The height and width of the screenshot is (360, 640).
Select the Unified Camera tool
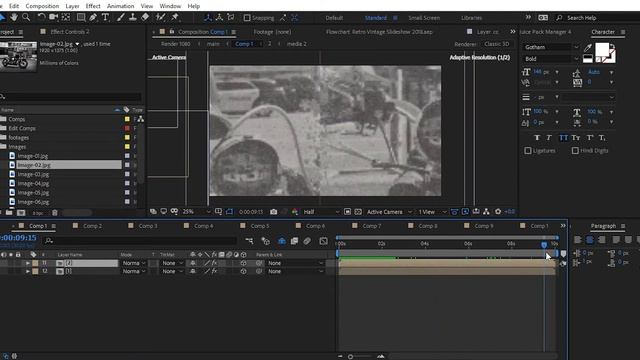pyautogui.click(x=53, y=17)
